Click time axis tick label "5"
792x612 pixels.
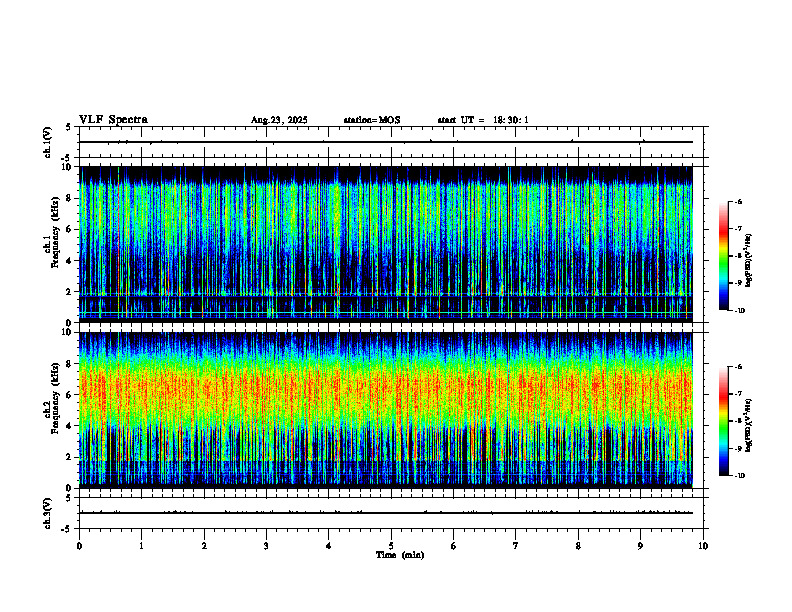[x=391, y=546]
